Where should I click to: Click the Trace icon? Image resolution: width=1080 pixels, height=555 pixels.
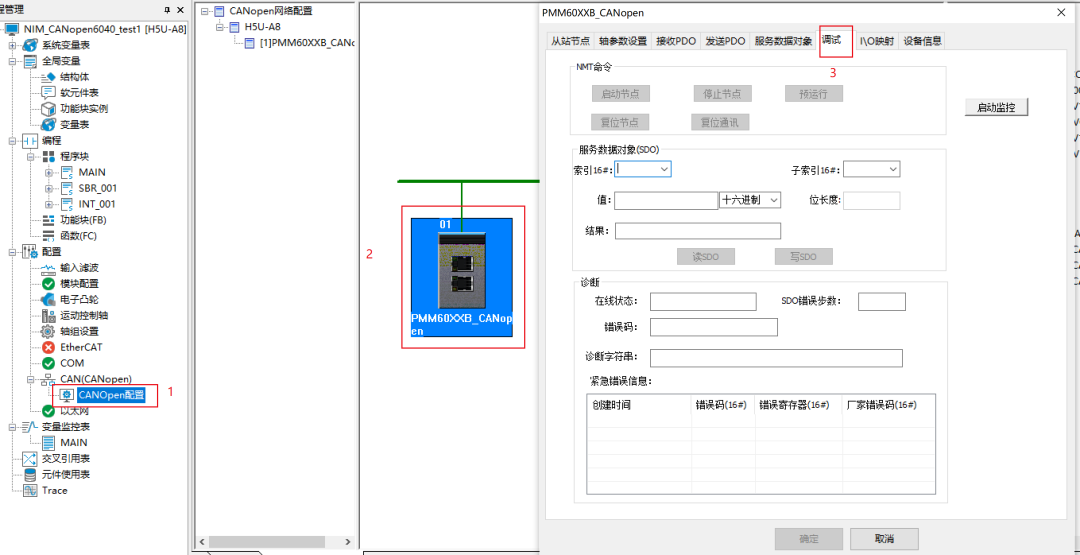click(x=30, y=490)
